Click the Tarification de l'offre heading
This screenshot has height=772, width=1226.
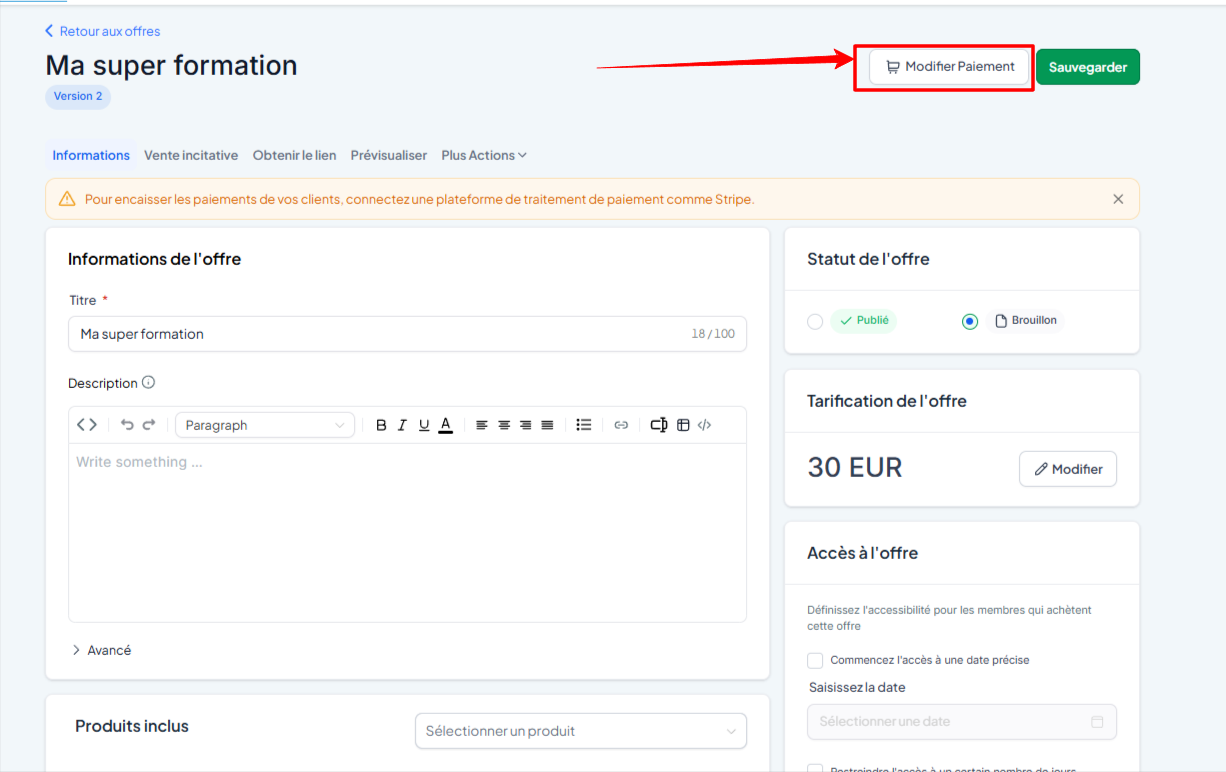887,401
